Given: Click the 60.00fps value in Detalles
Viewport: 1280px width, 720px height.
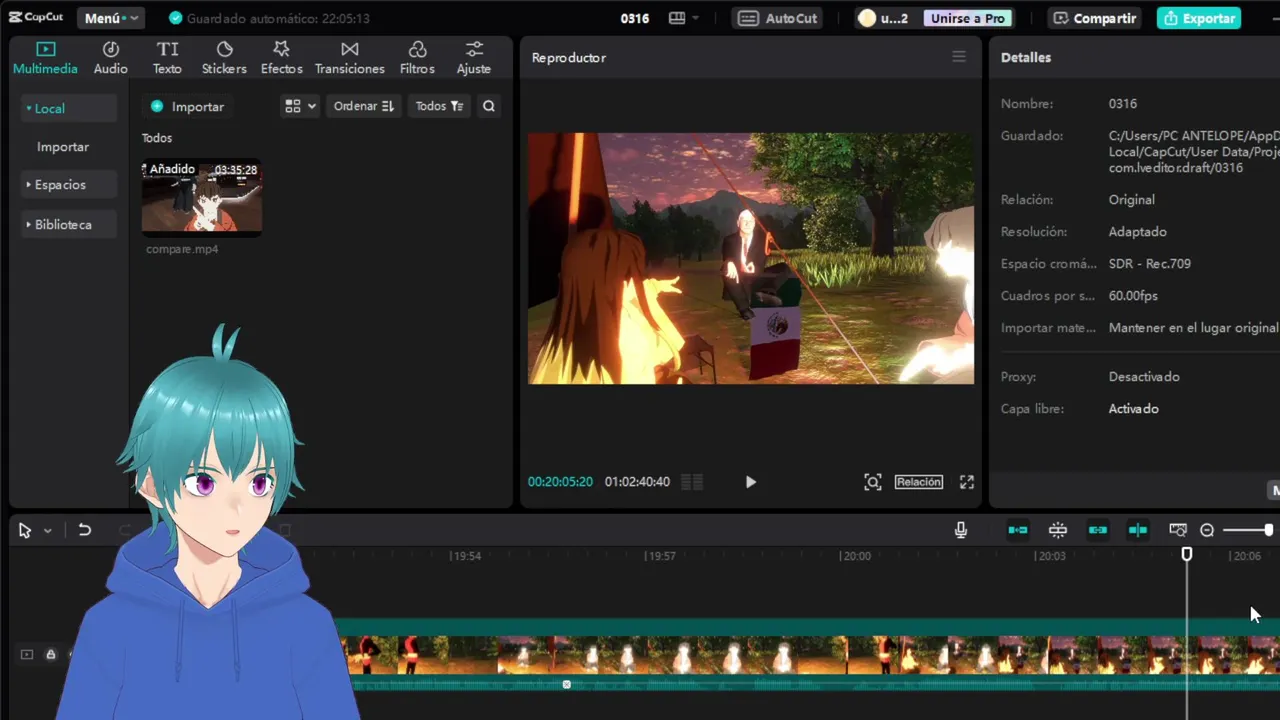Looking at the screenshot, I should 1133,296.
